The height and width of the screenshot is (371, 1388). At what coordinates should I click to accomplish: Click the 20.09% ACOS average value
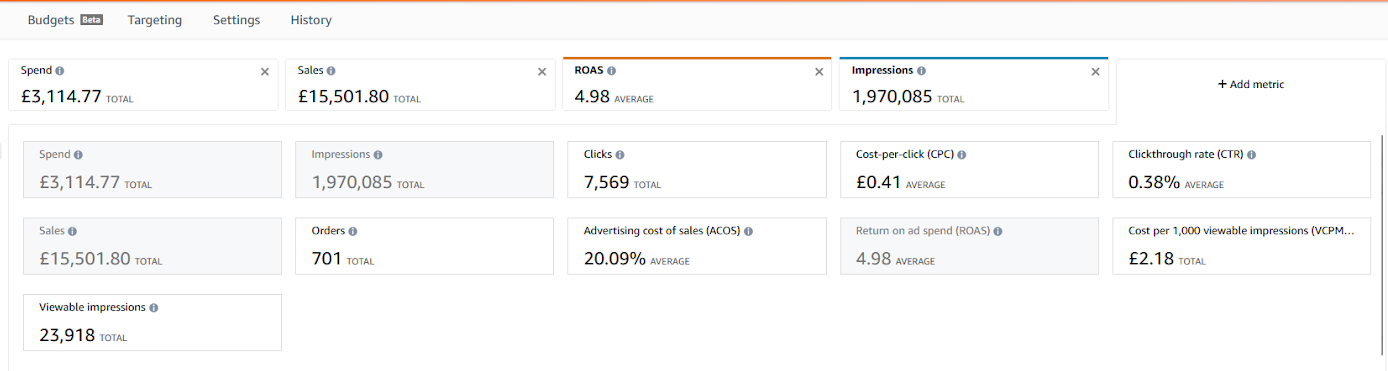[615, 259]
